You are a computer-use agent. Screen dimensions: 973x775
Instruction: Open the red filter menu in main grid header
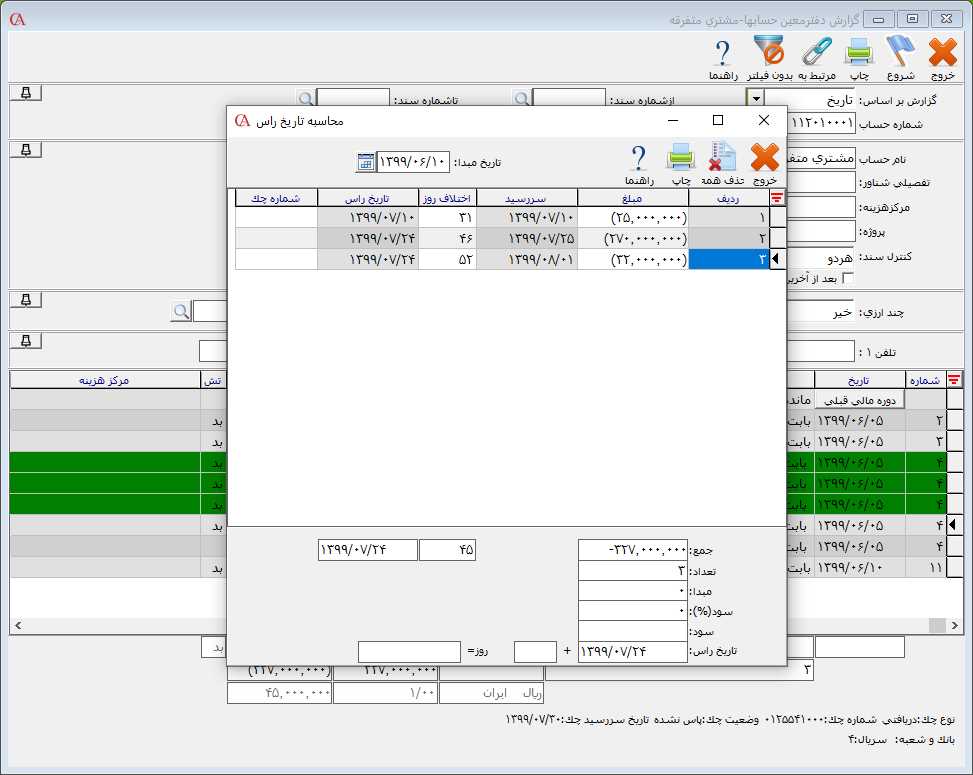954,379
